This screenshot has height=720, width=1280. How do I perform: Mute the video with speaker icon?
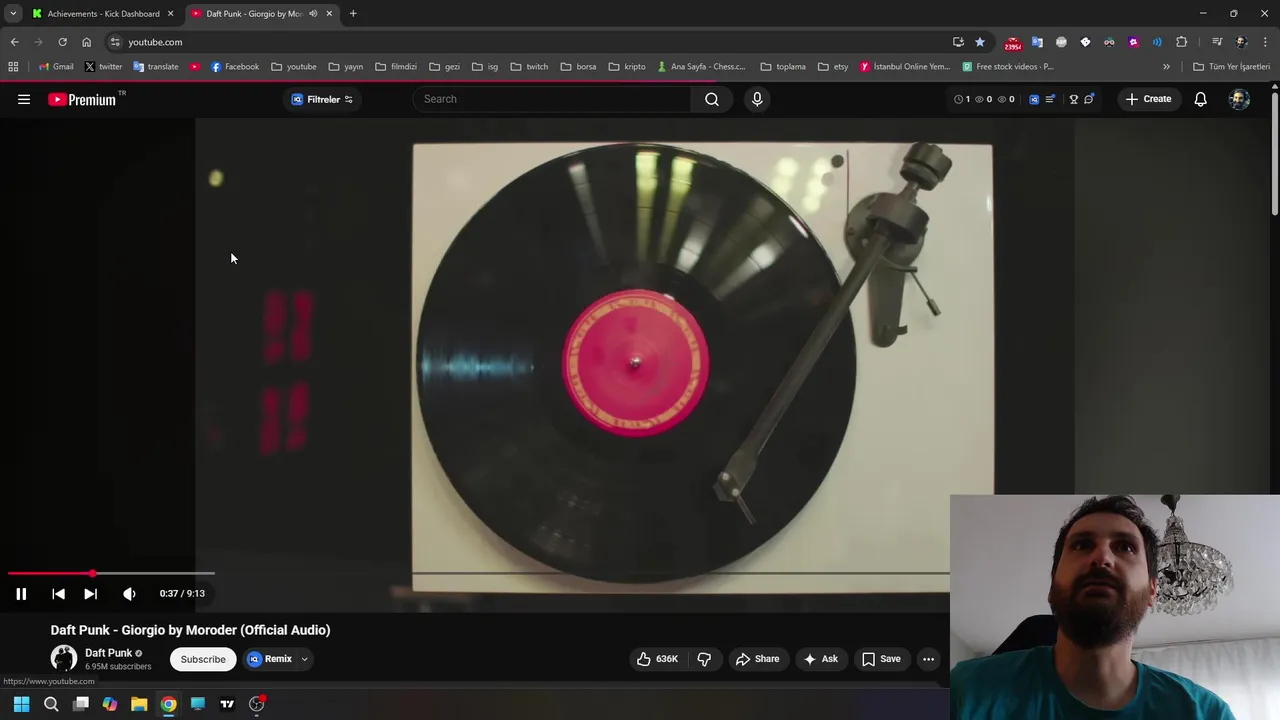[x=129, y=593]
